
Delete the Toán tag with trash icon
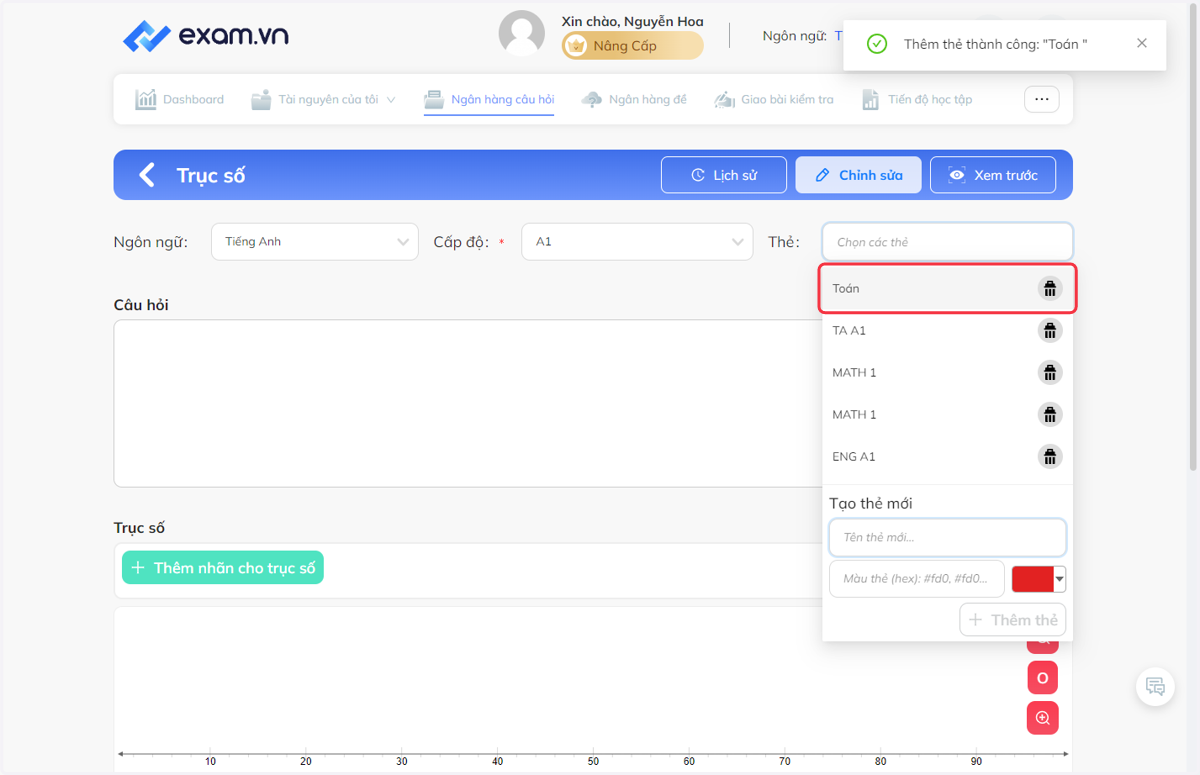1049,289
